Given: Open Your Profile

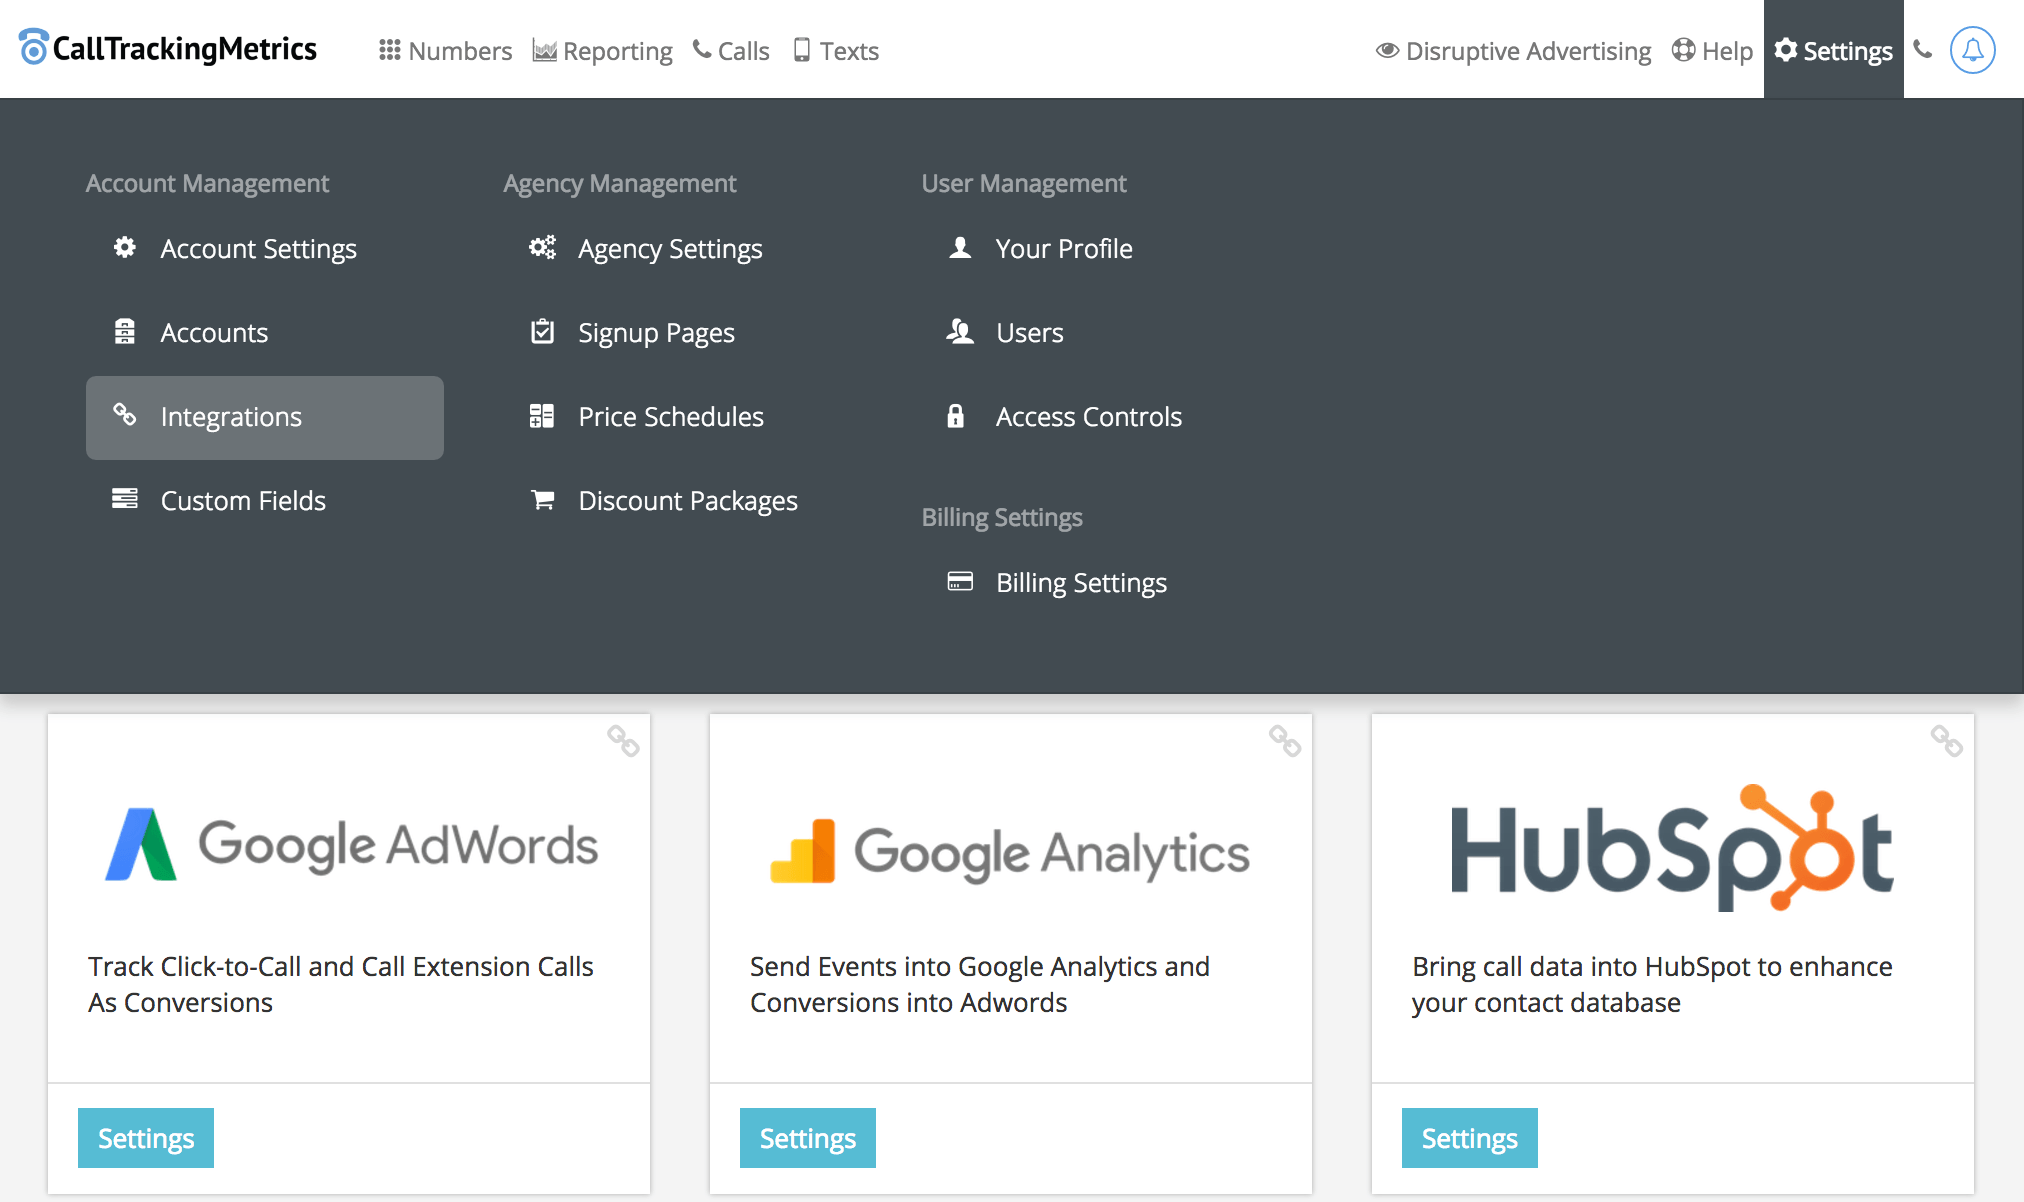Looking at the screenshot, I should point(1064,248).
